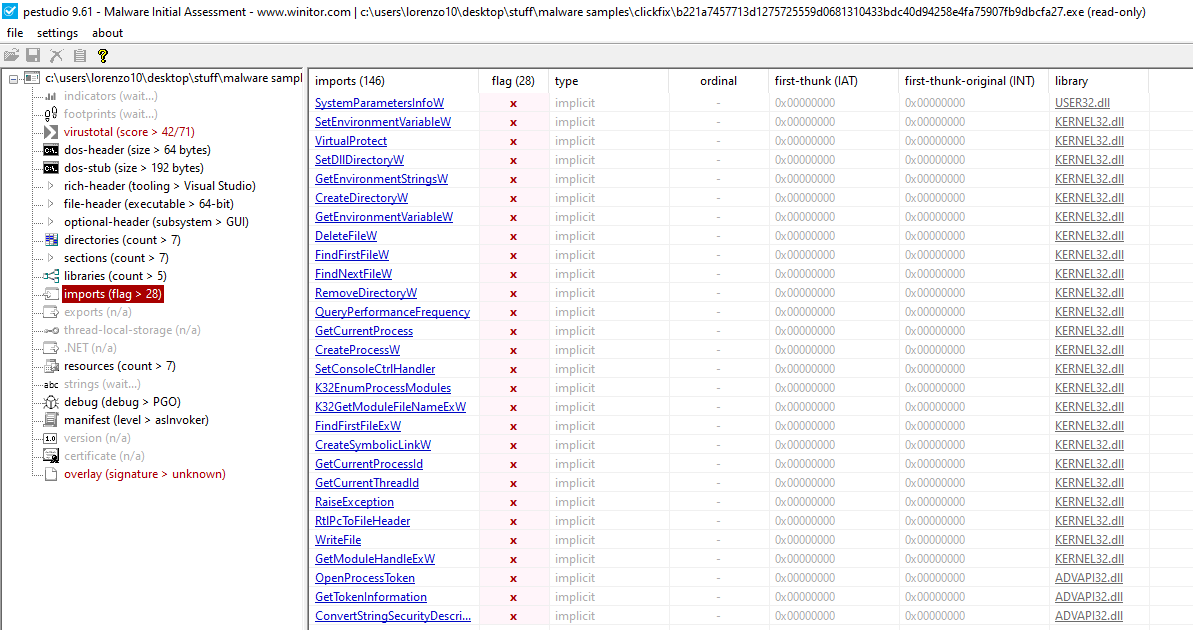Click the imports node icon
Screen dimensions: 1193x630
click(x=51, y=294)
